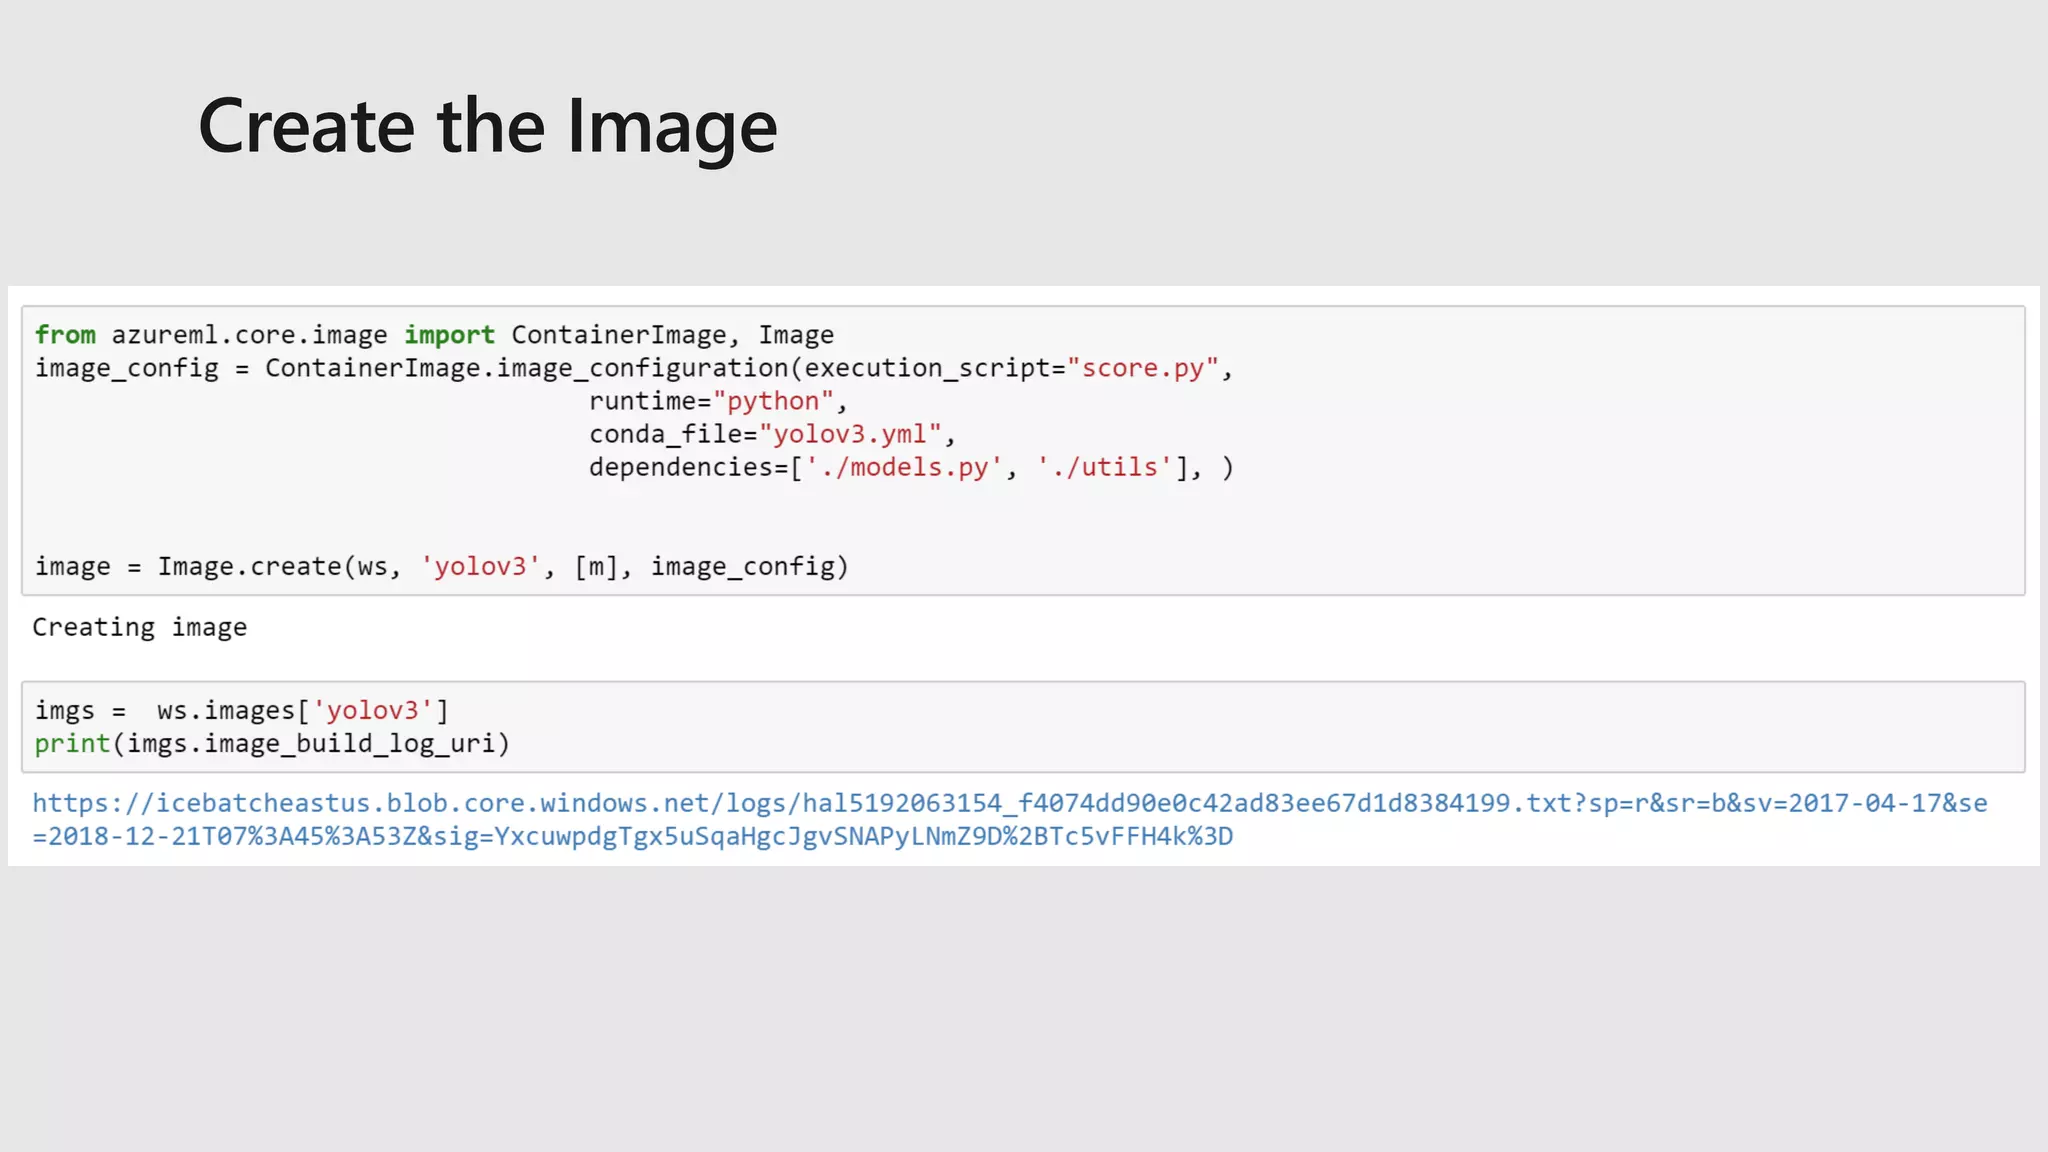Click 'yolov3' in the Image.create call
Screen dimensions: 2048x1152
[480, 566]
